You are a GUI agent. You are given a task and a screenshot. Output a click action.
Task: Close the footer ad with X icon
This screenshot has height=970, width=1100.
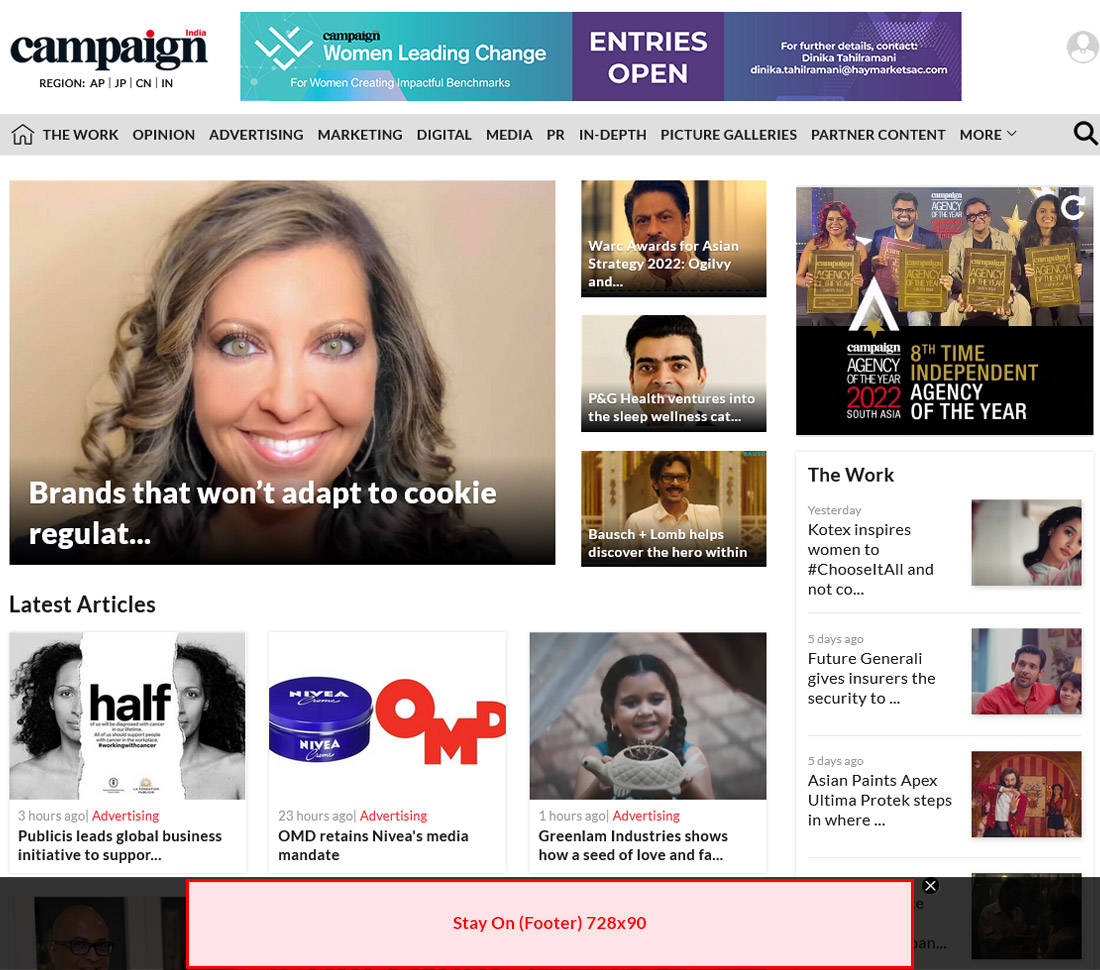(x=930, y=886)
